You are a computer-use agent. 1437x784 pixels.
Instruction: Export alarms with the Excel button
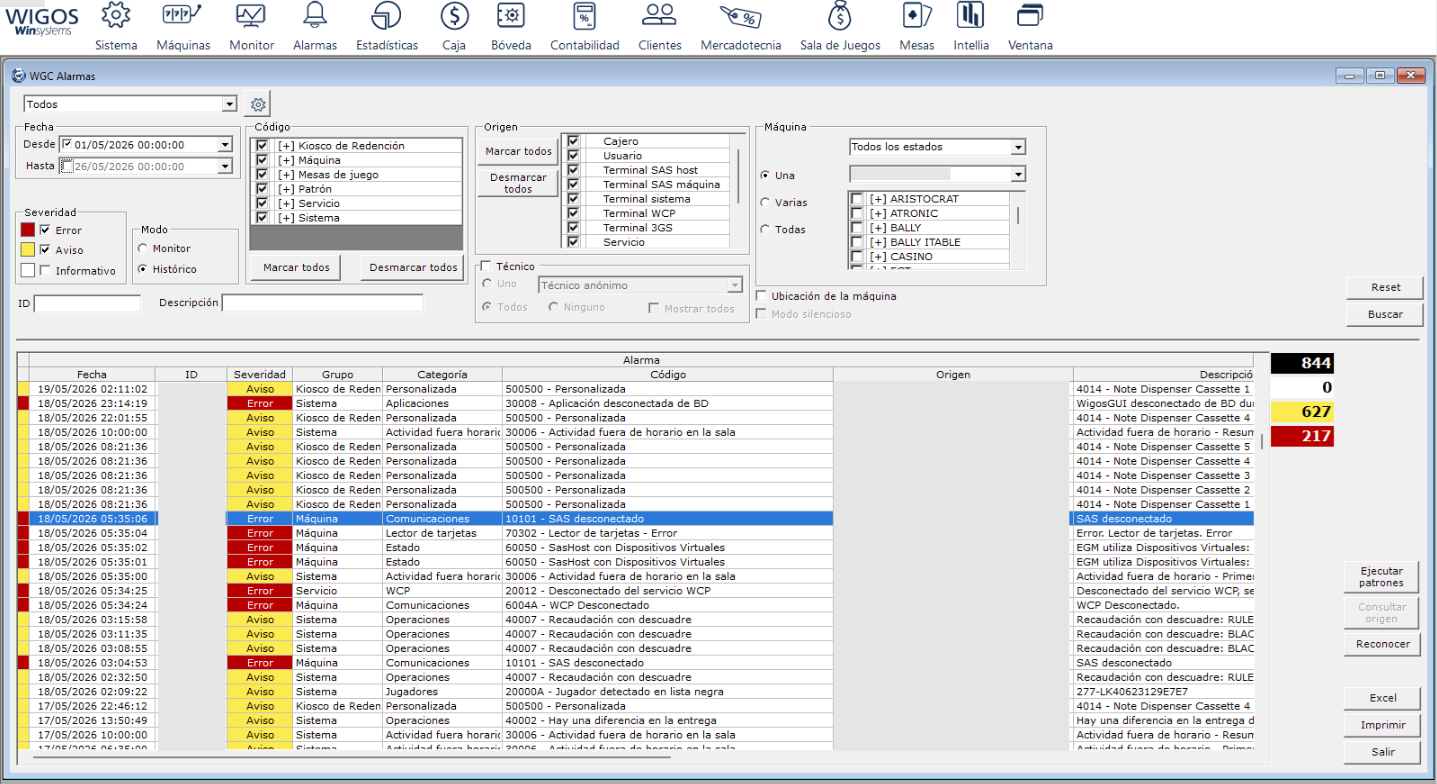1383,698
